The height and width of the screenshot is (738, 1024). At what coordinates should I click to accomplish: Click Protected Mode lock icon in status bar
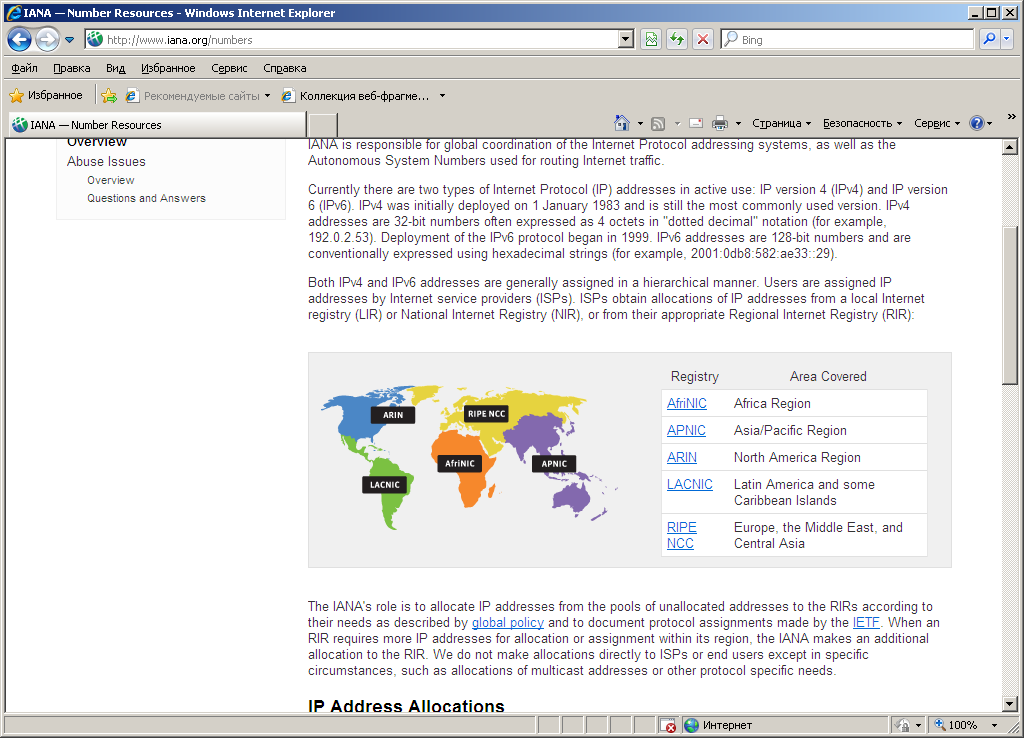(x=903, y=725)
